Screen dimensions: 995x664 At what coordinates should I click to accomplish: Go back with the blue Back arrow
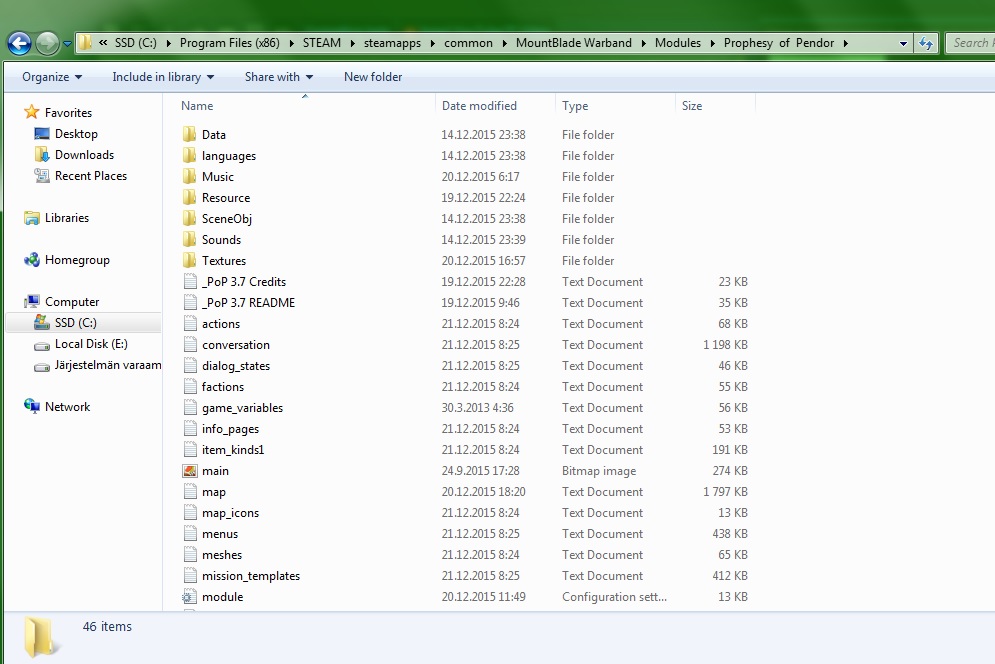click(x=19, y=43)
